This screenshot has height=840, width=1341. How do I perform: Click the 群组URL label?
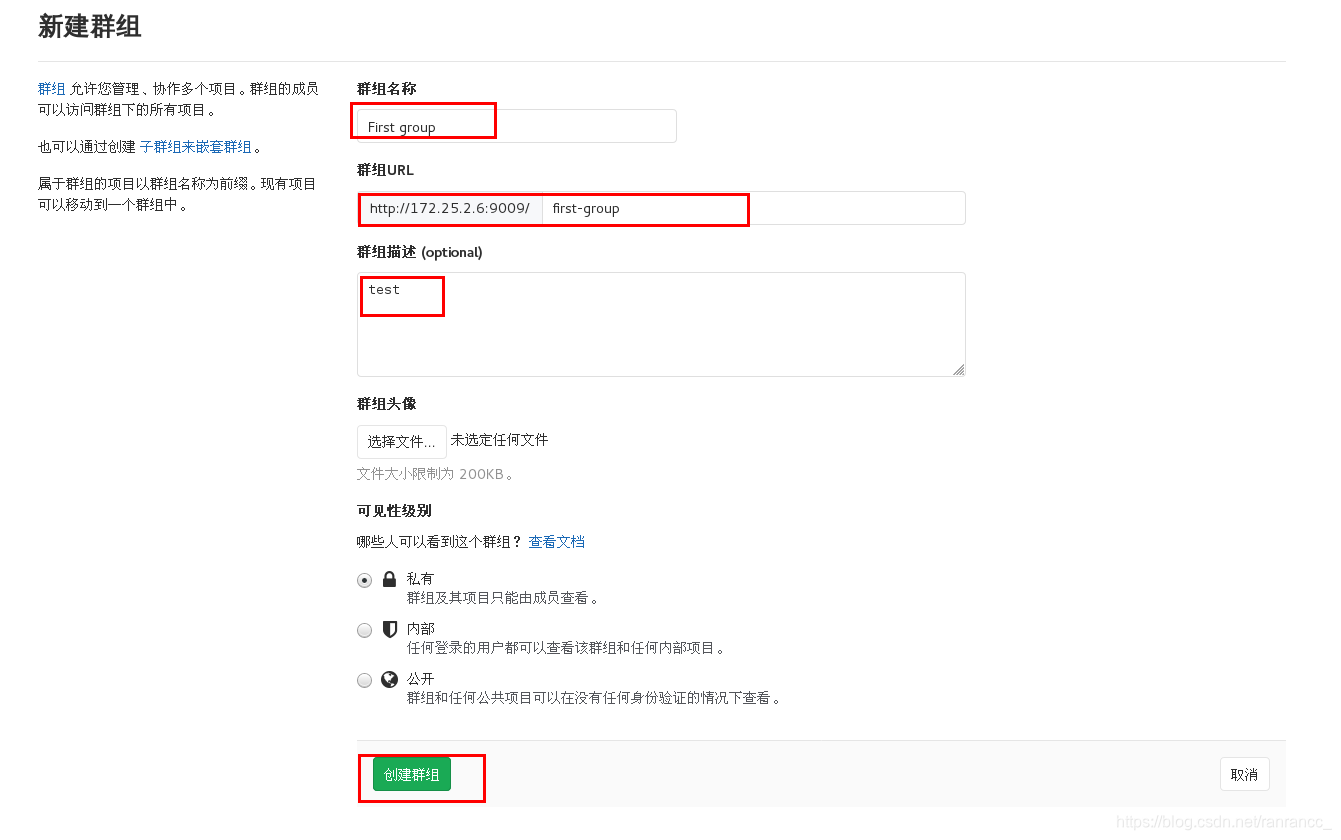click(x=385, y=170)
